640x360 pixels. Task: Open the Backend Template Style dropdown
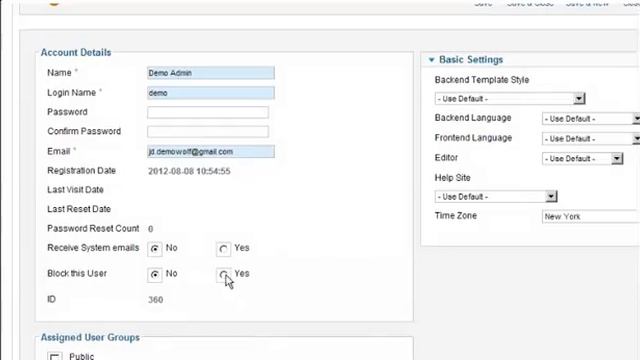(510, 99)
